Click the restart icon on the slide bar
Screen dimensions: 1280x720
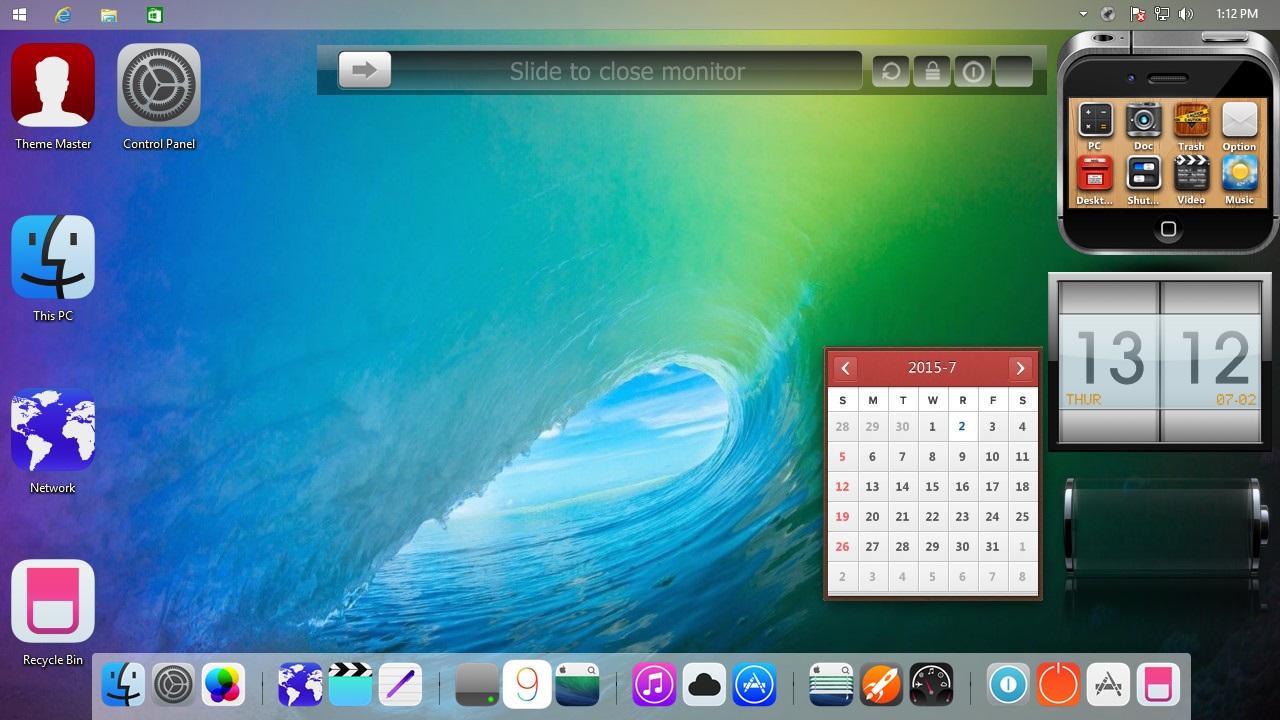[x=891, y=71]
